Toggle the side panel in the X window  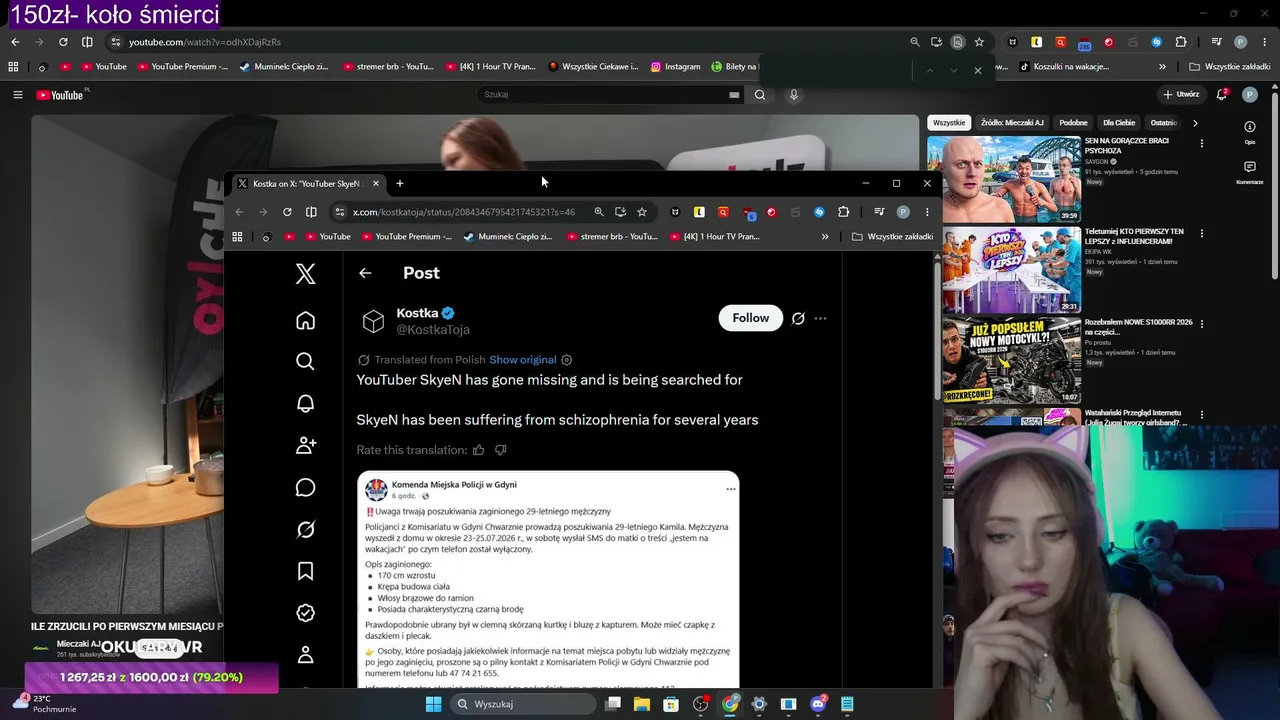[311, 212]
